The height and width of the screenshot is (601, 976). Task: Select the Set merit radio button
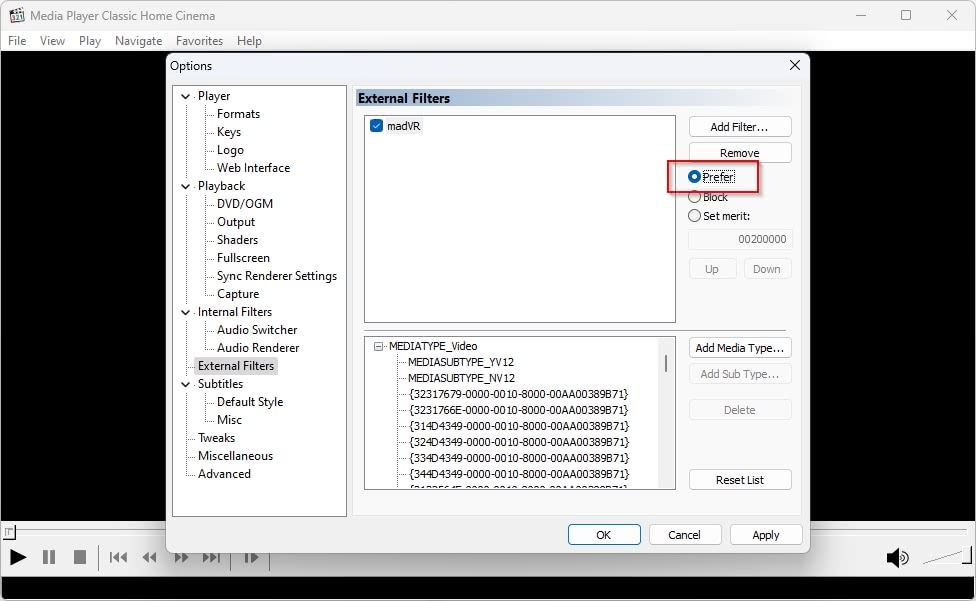[719, 216]
